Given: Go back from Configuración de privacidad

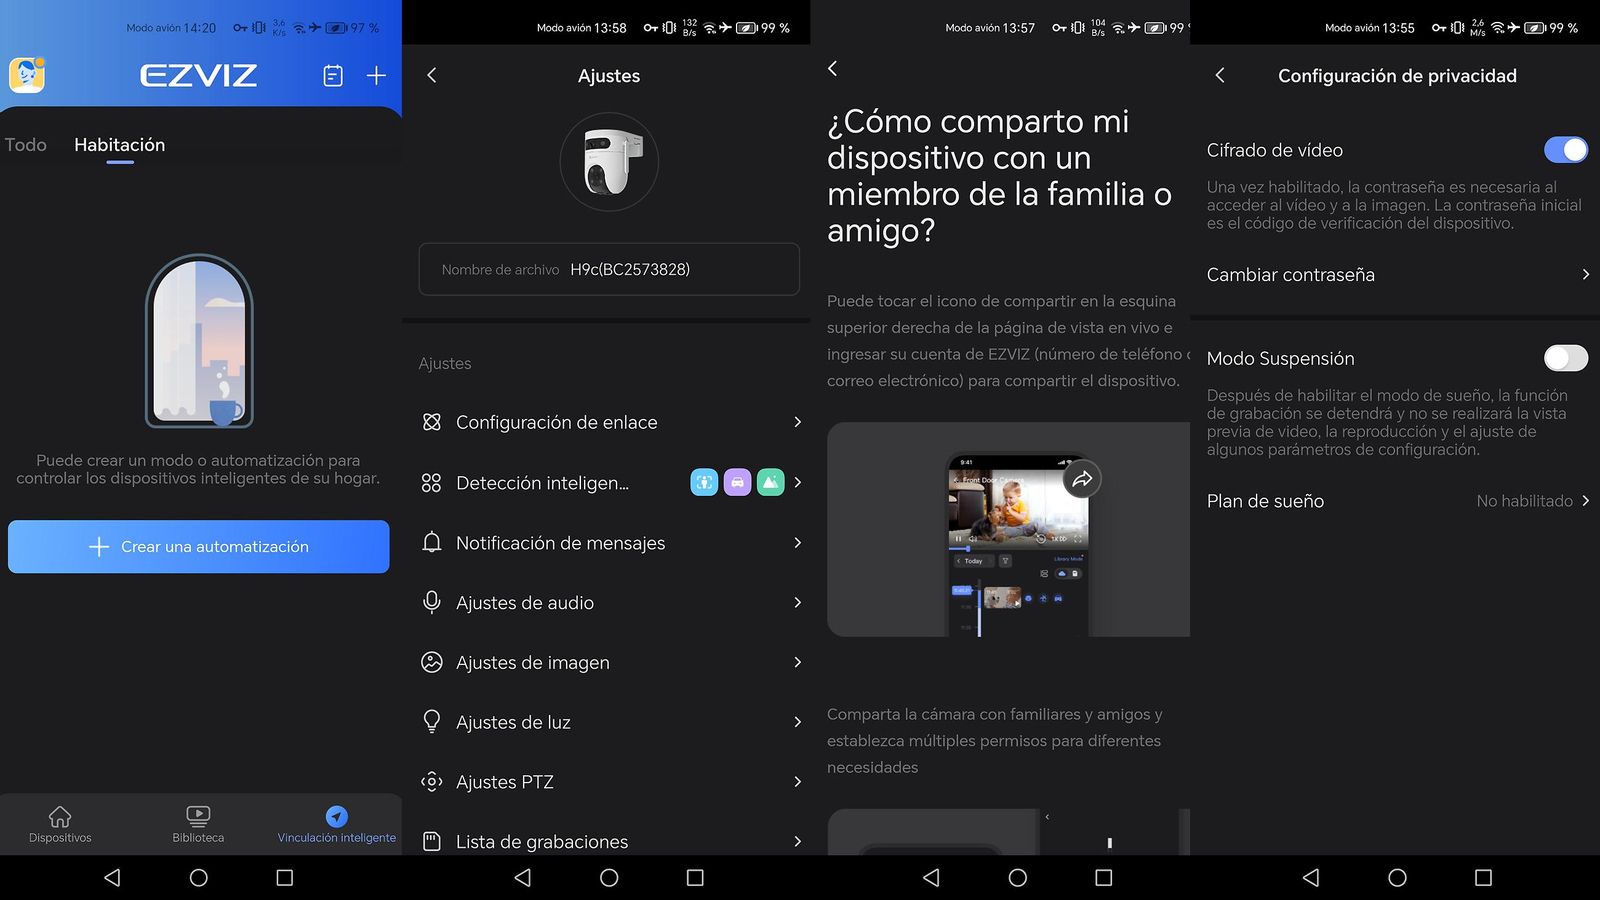Looking at the screenshot, I should [1220, 76].
